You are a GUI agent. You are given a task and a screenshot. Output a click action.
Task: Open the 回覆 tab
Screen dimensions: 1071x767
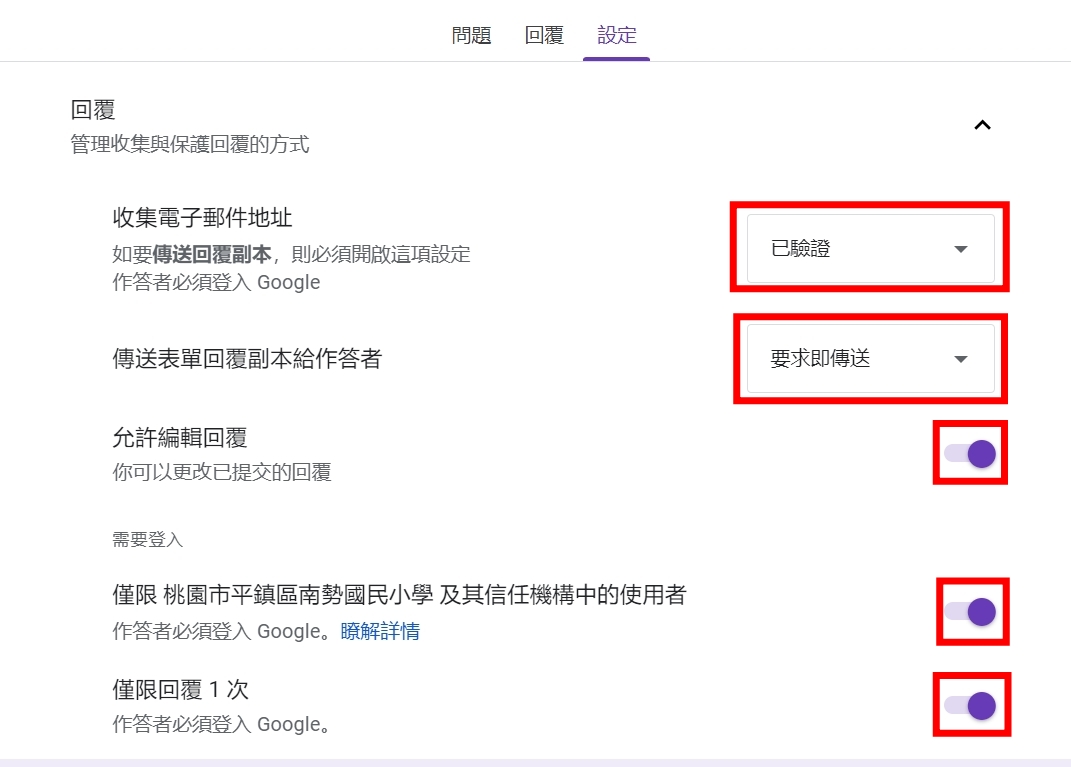(544, 36)
